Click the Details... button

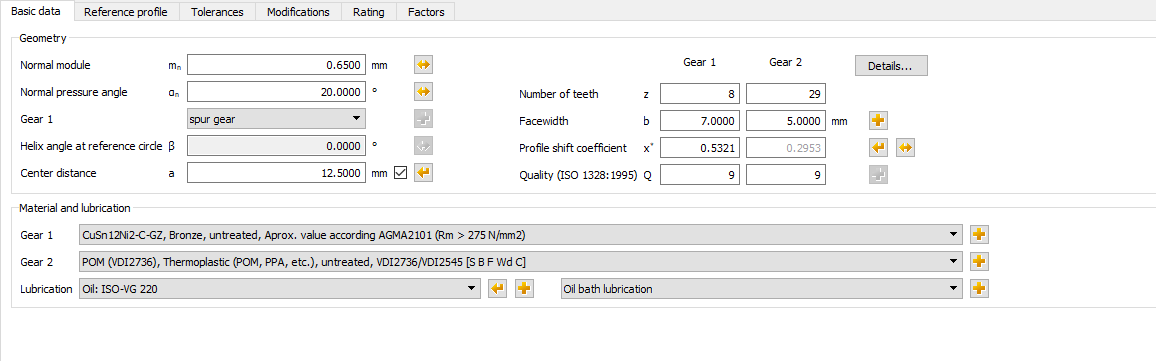coord(891,66)
